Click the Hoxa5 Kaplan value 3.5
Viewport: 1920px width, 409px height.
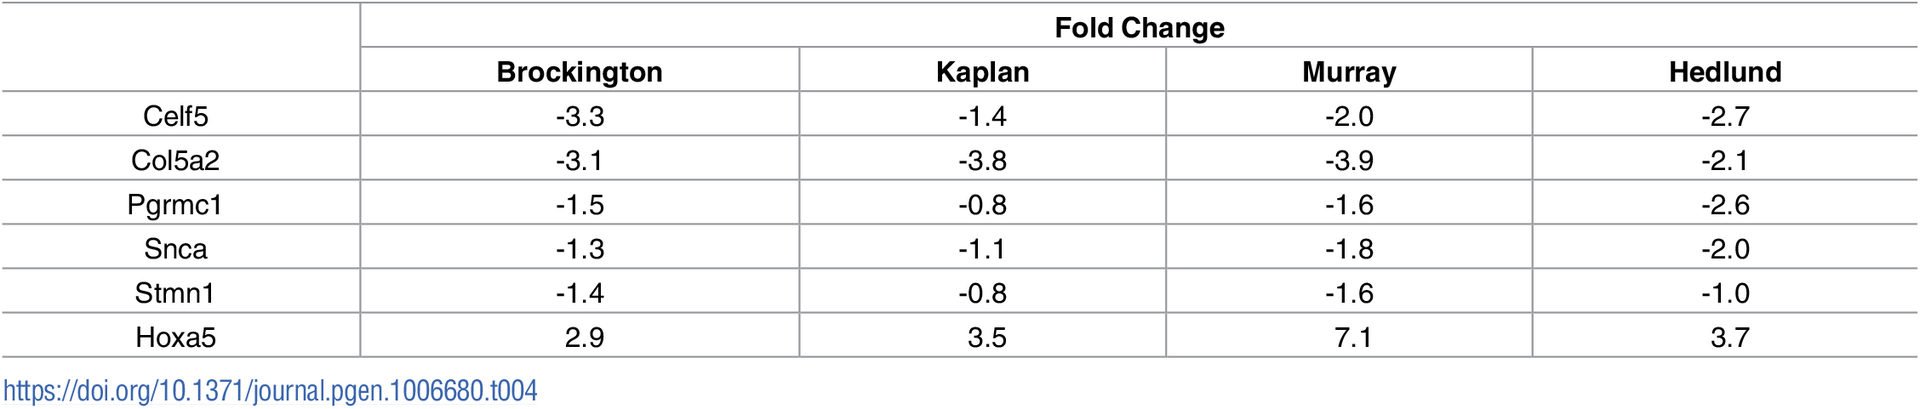tap(986, 337)
